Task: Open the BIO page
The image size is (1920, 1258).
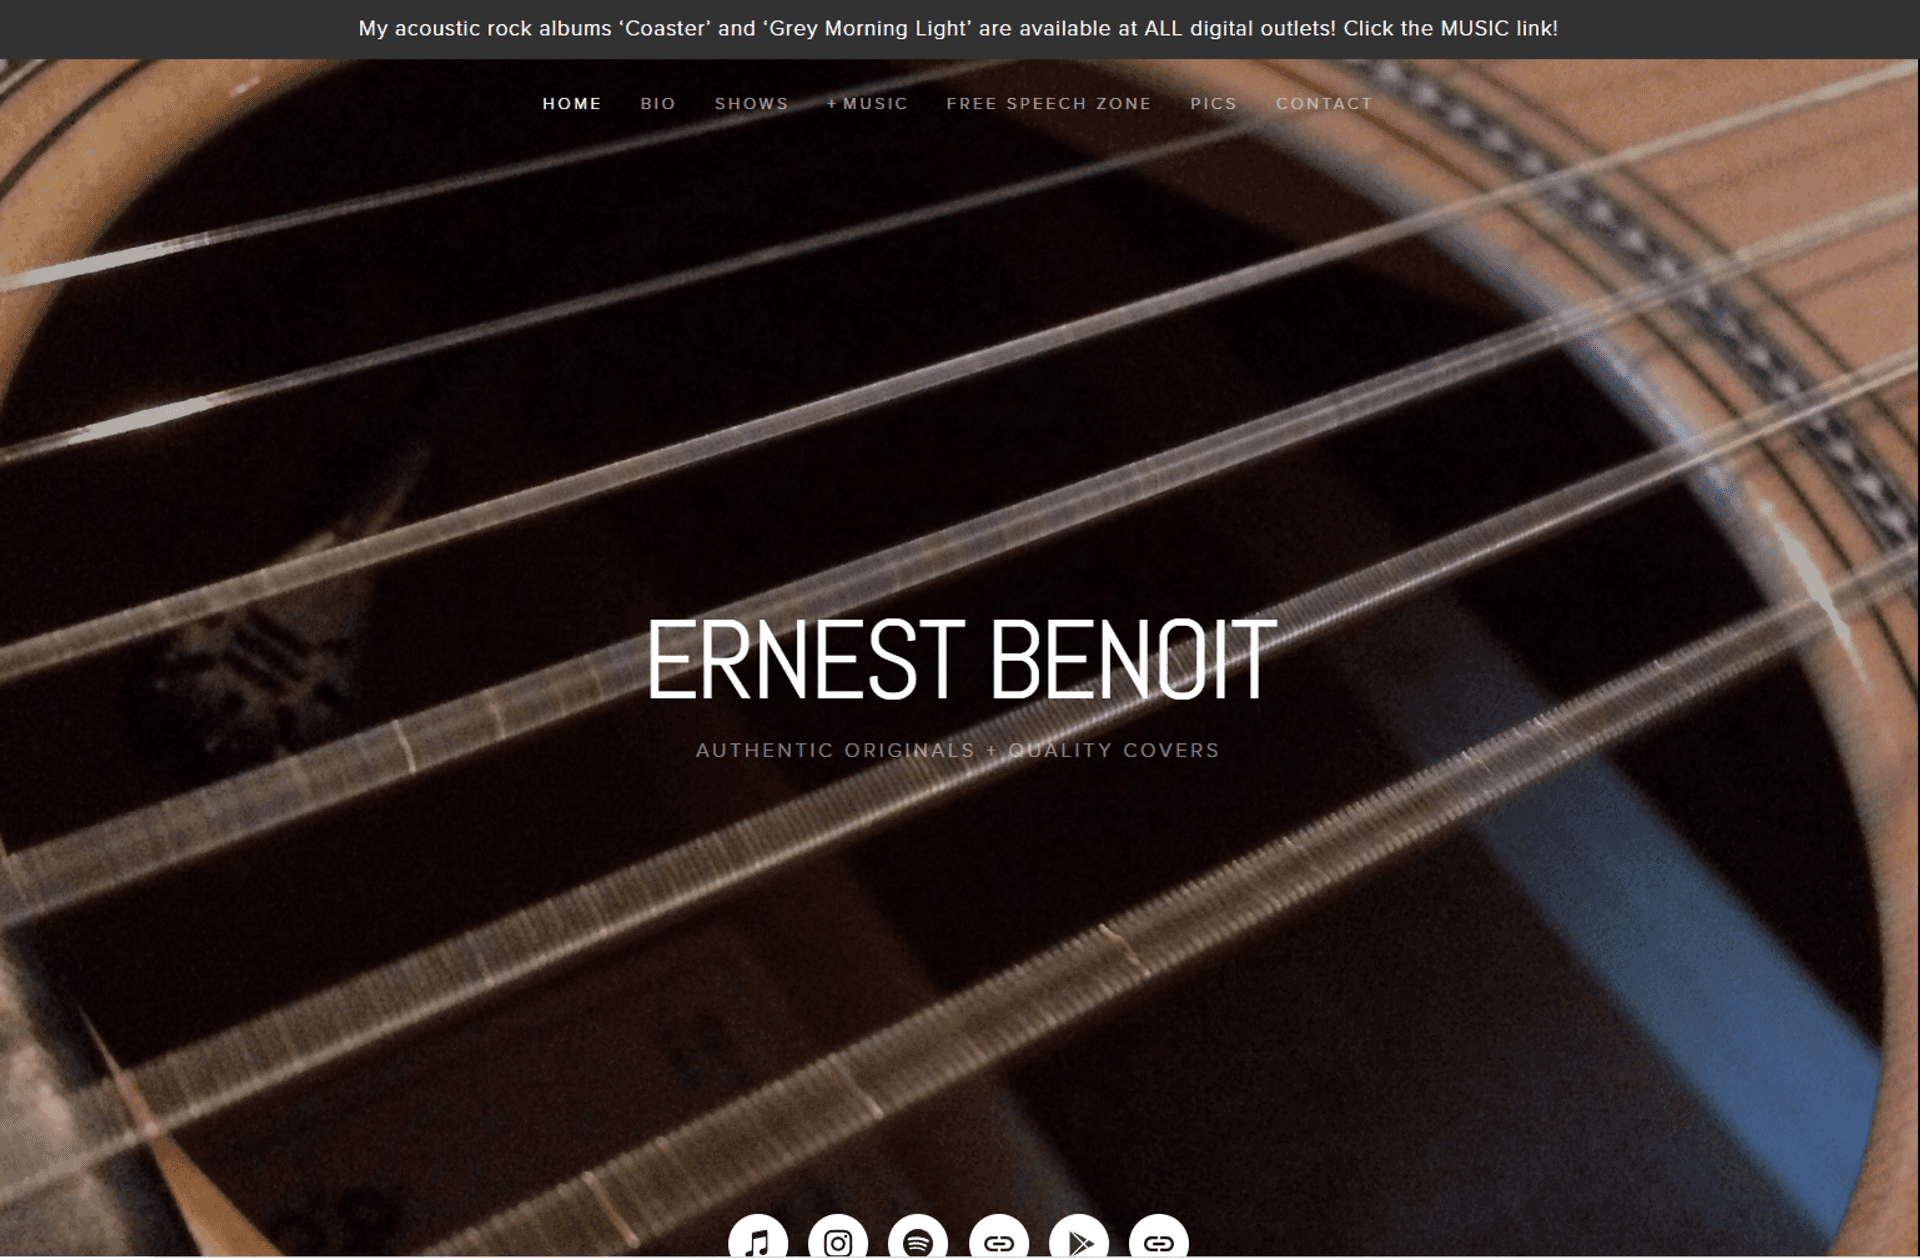Action: pos(658,104)
